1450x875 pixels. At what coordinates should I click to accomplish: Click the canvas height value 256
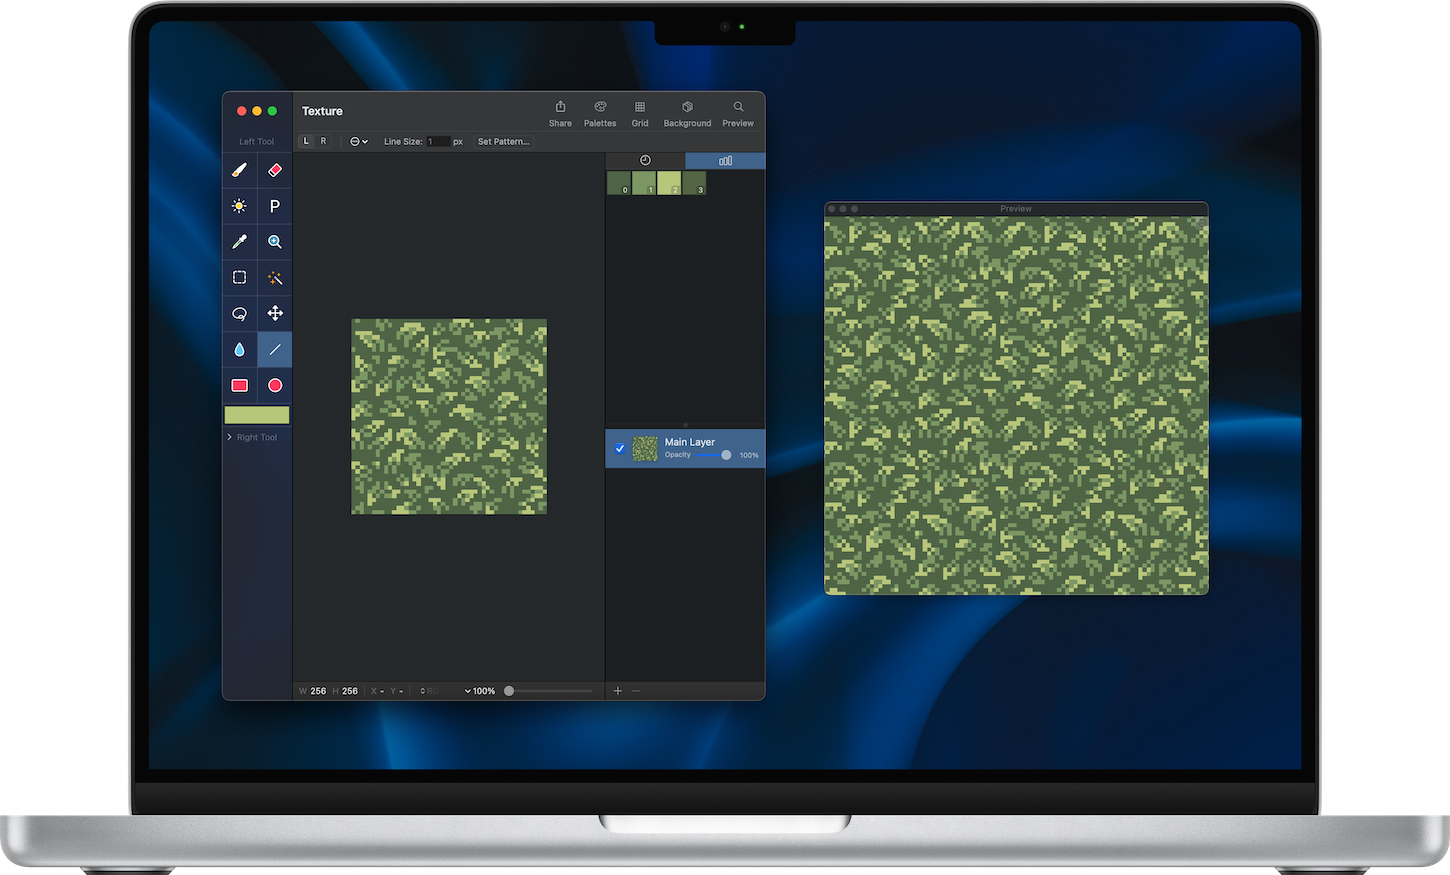(x=350, y=691)
